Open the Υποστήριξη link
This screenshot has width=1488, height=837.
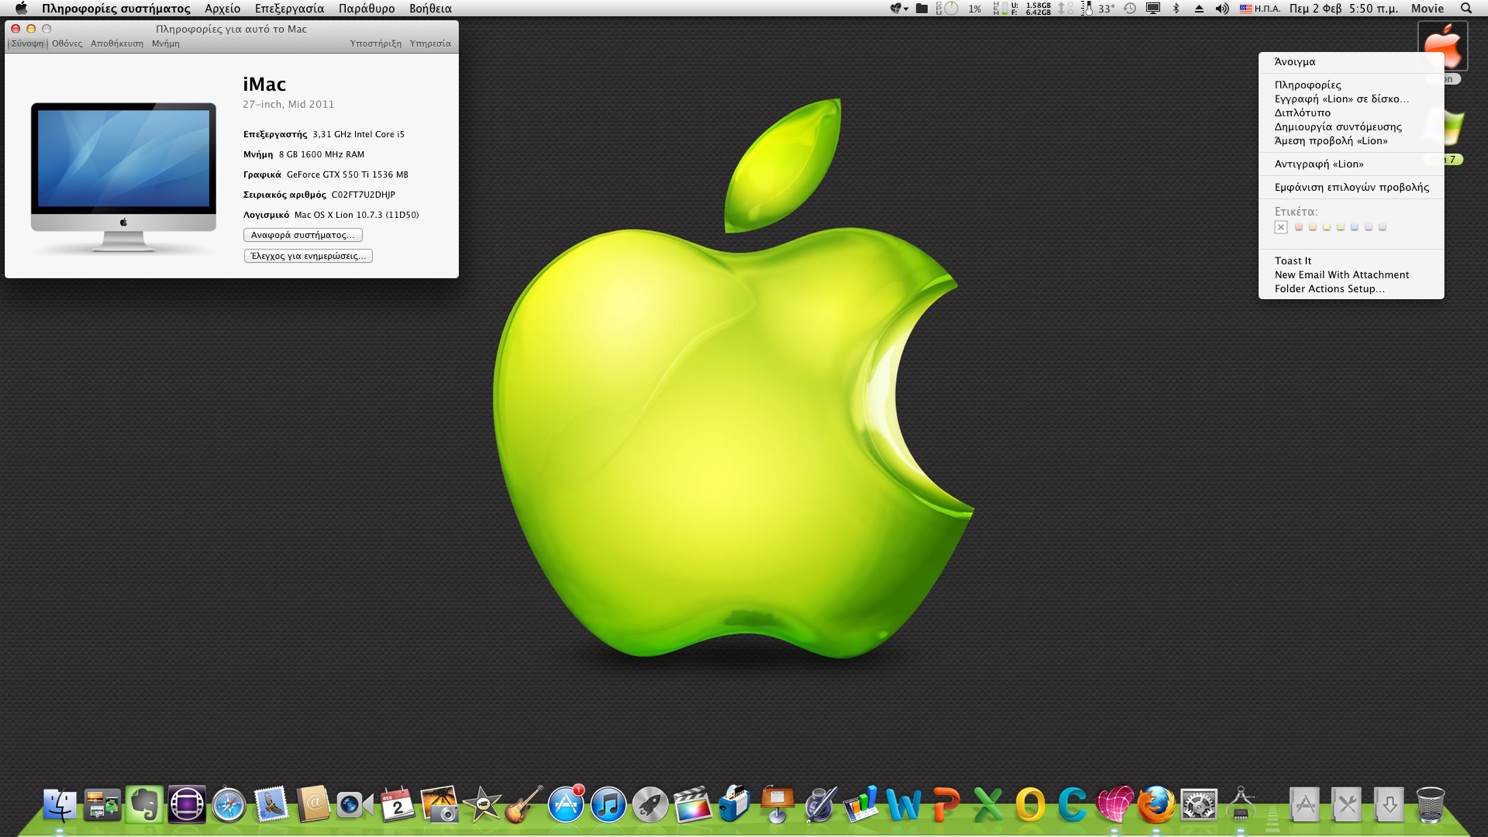click(375, 43)
